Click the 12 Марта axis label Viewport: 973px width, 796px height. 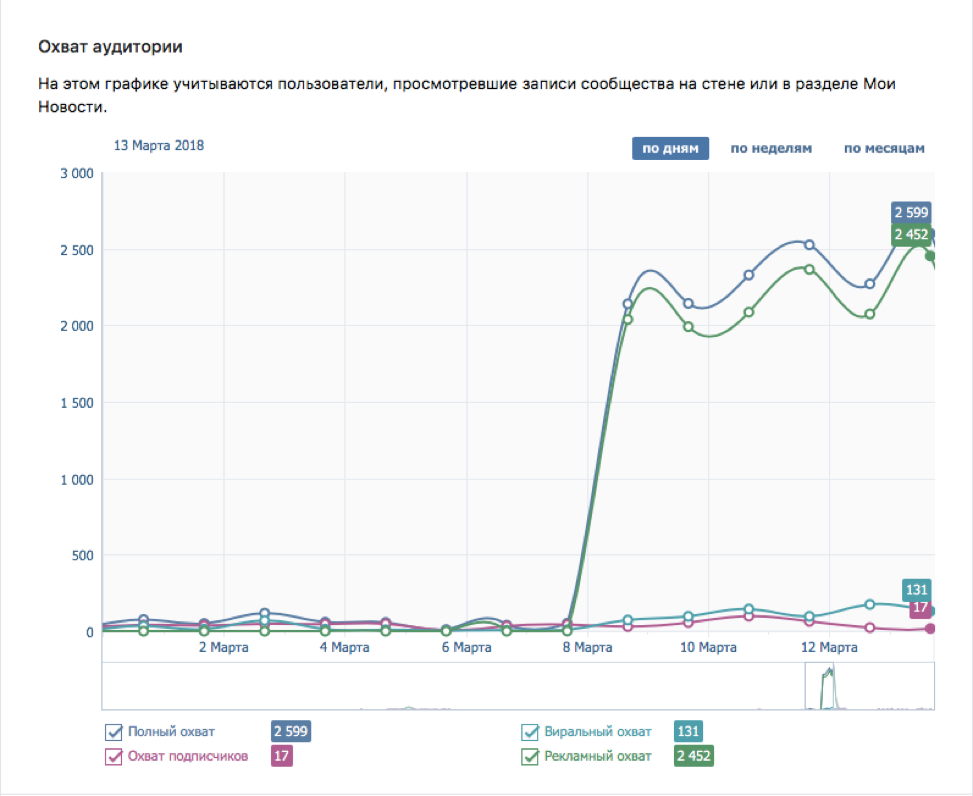click(x=830, y=647)
